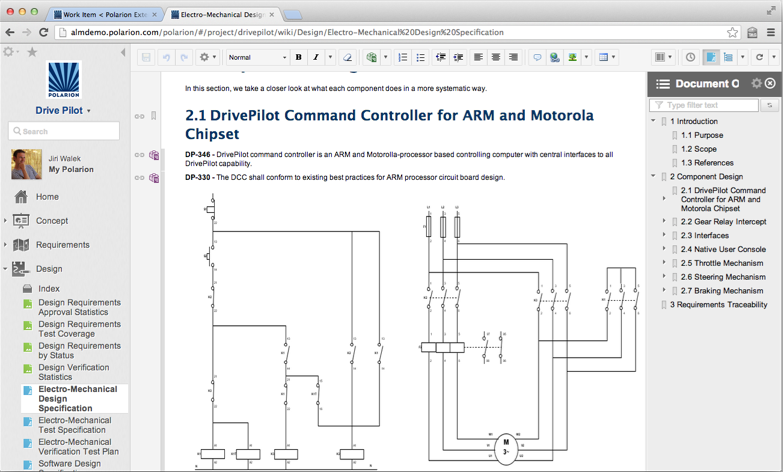Reload the browser page
The width and height of the screenshot is (783, 472).
(43, 32)
